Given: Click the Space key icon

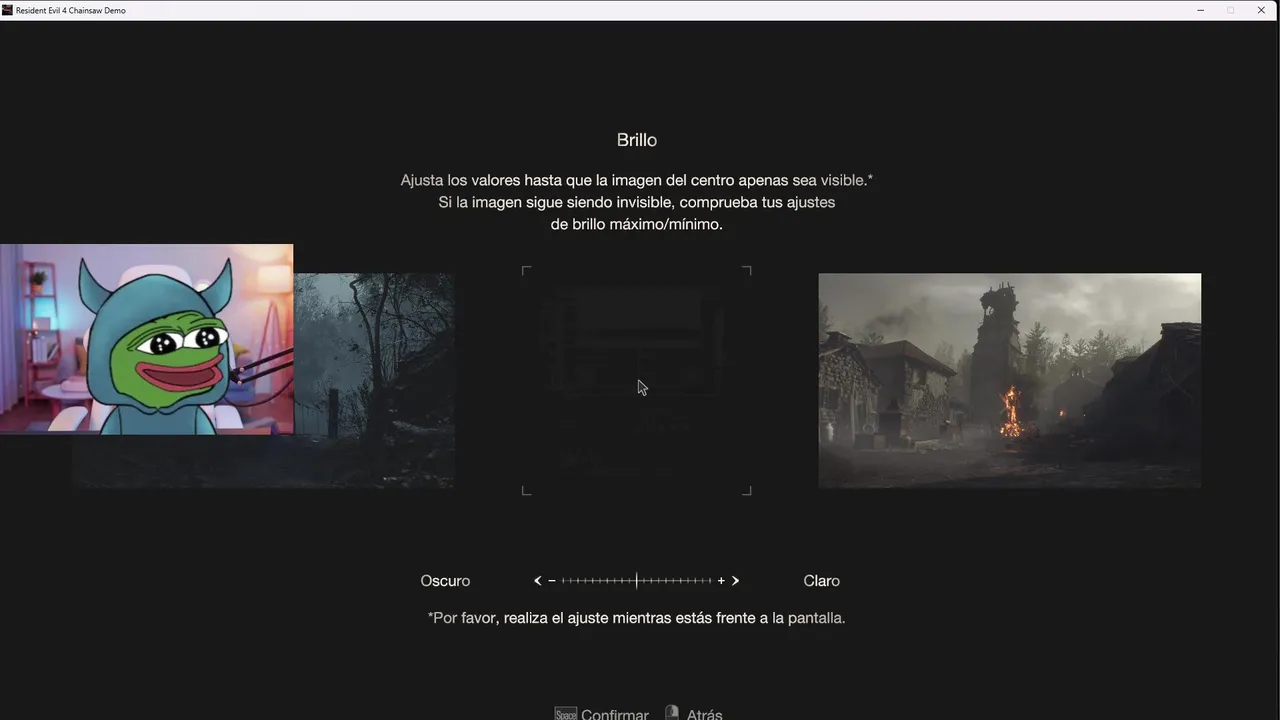Looking at the screenshot, I should click(x=566, y=714).
